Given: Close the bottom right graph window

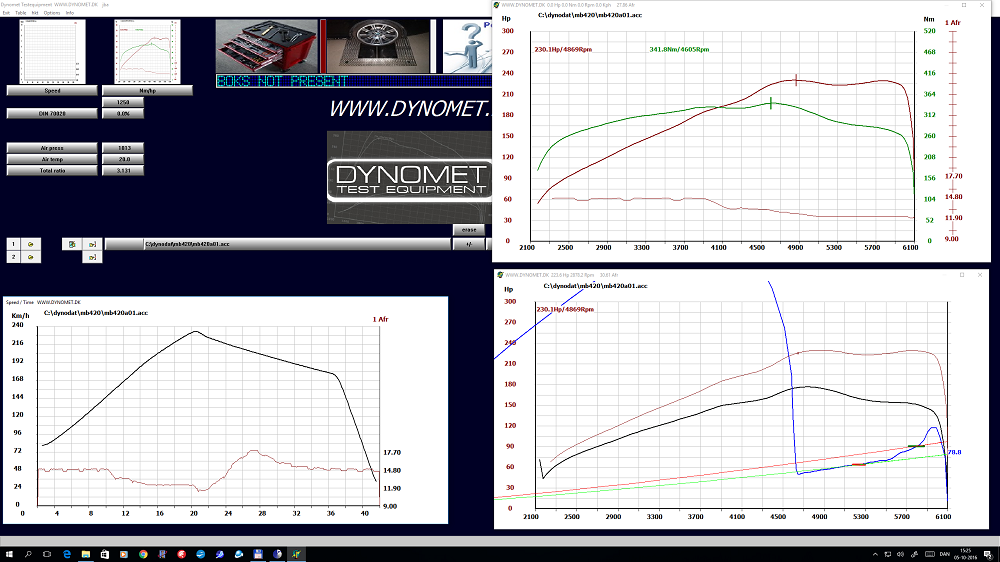Looking at the screenshot, I should coord(980,275).
